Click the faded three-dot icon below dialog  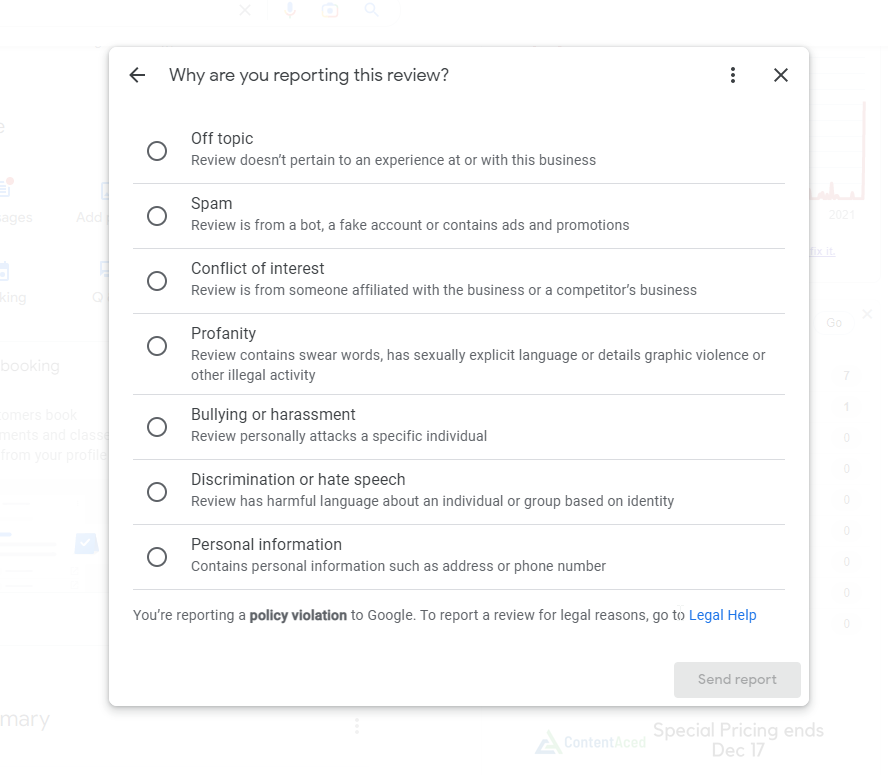(357, 726)
